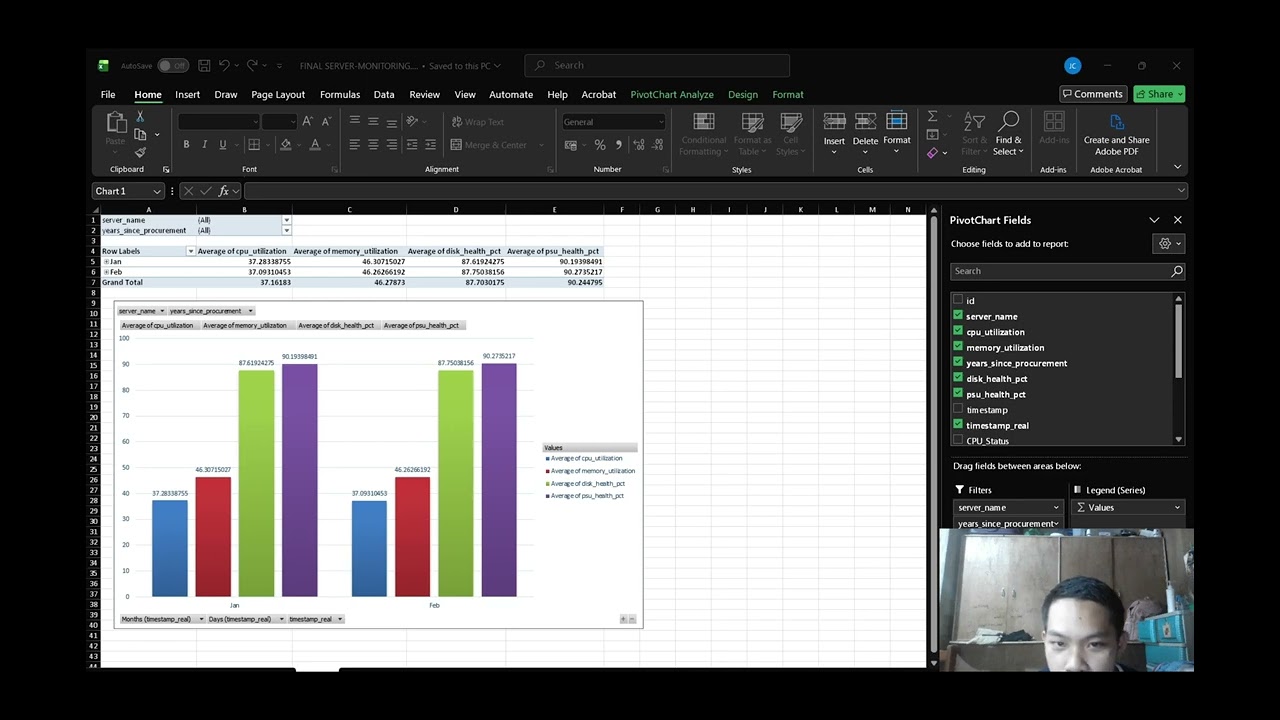
Task: Click the JC account avatar
Action: click(x=1072, y=66)
